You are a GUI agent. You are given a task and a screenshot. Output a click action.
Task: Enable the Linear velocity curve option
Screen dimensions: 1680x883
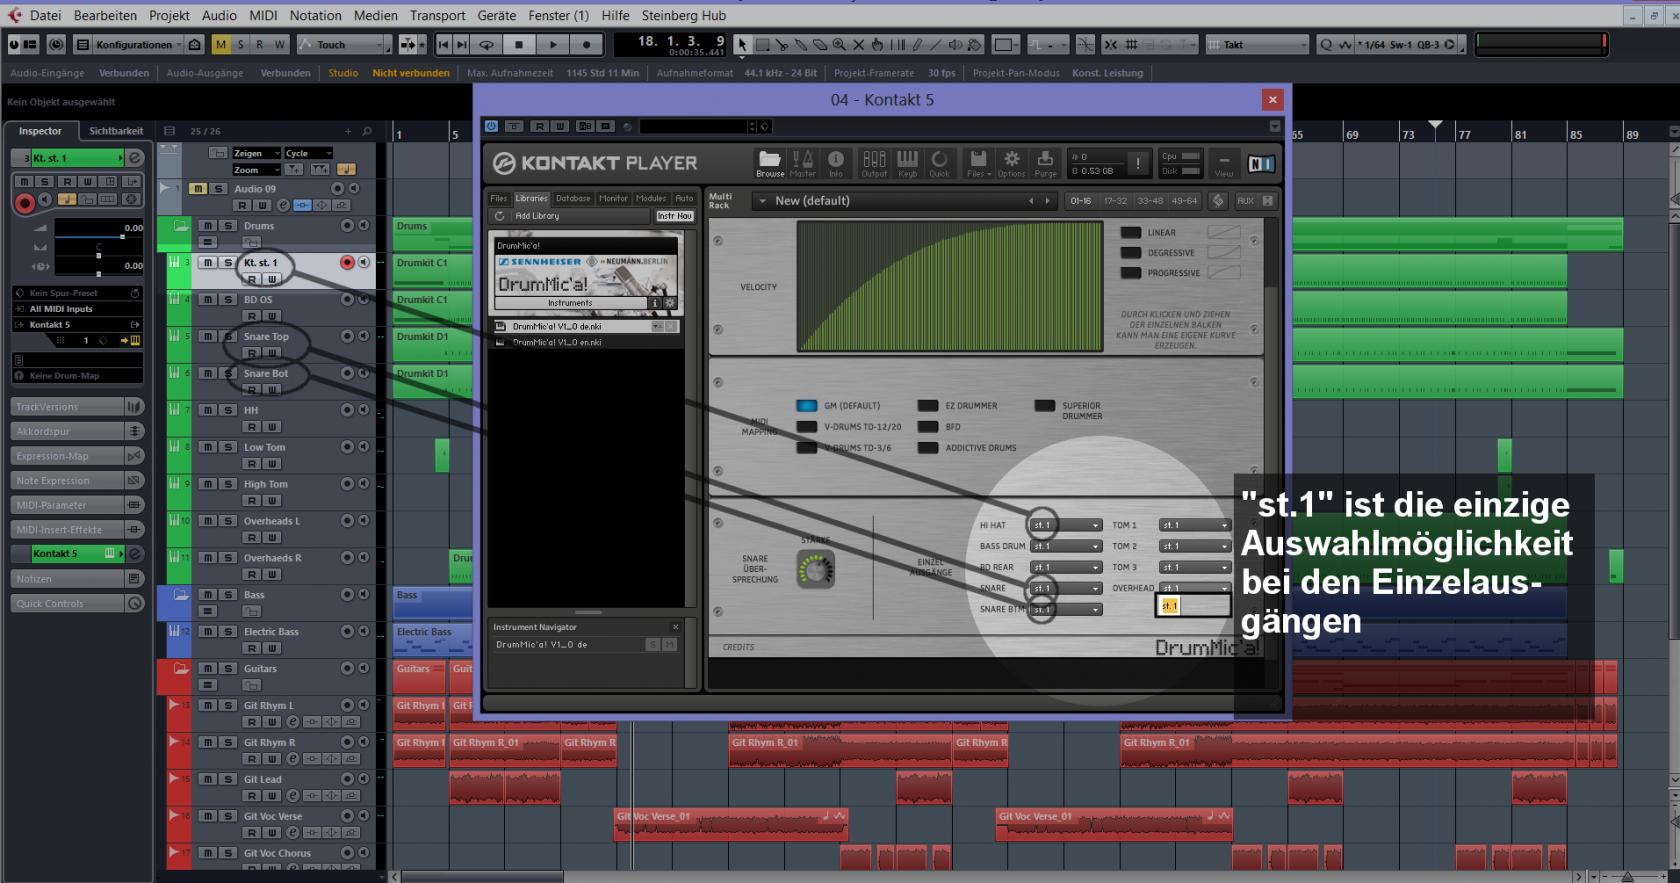pos(1131,233)
